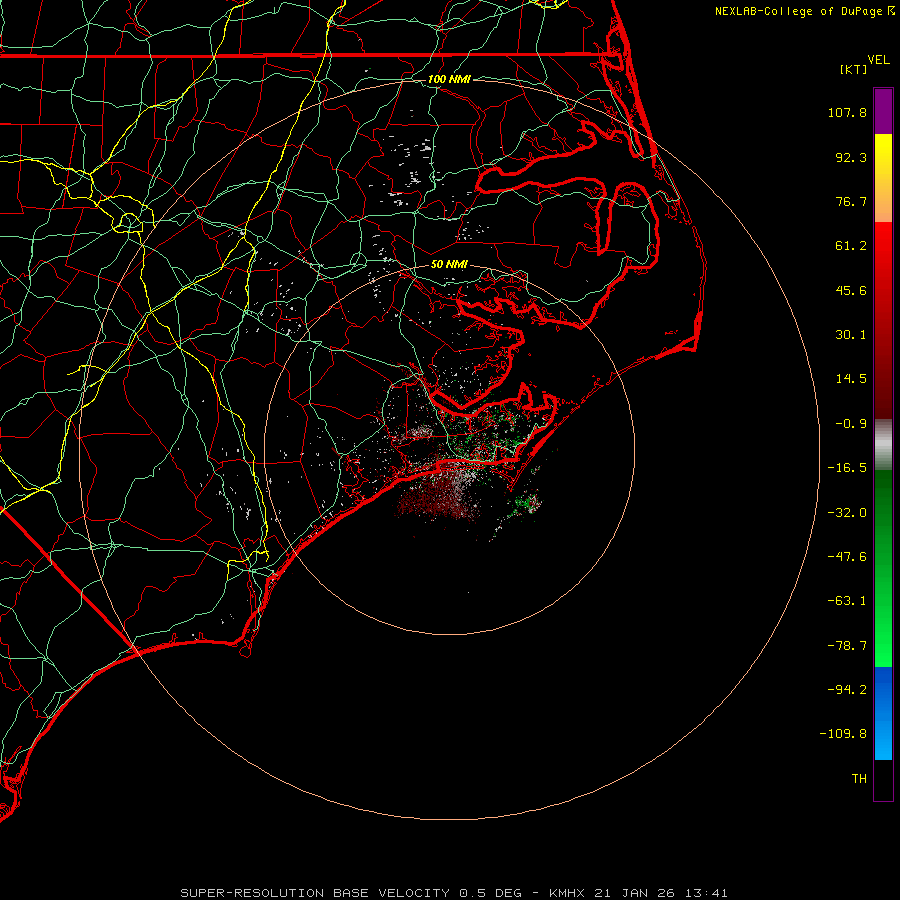The width and height of the screenshot is (900, 900).
Task: Click the 30.1 velocity scale value
Action: [851, 335]
